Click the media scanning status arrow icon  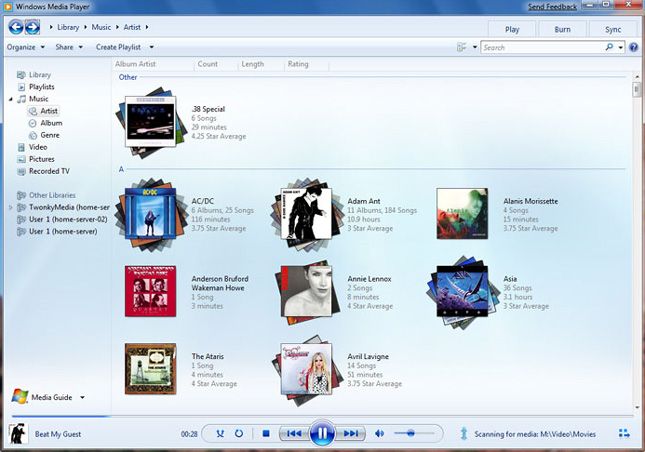(464, 433)
